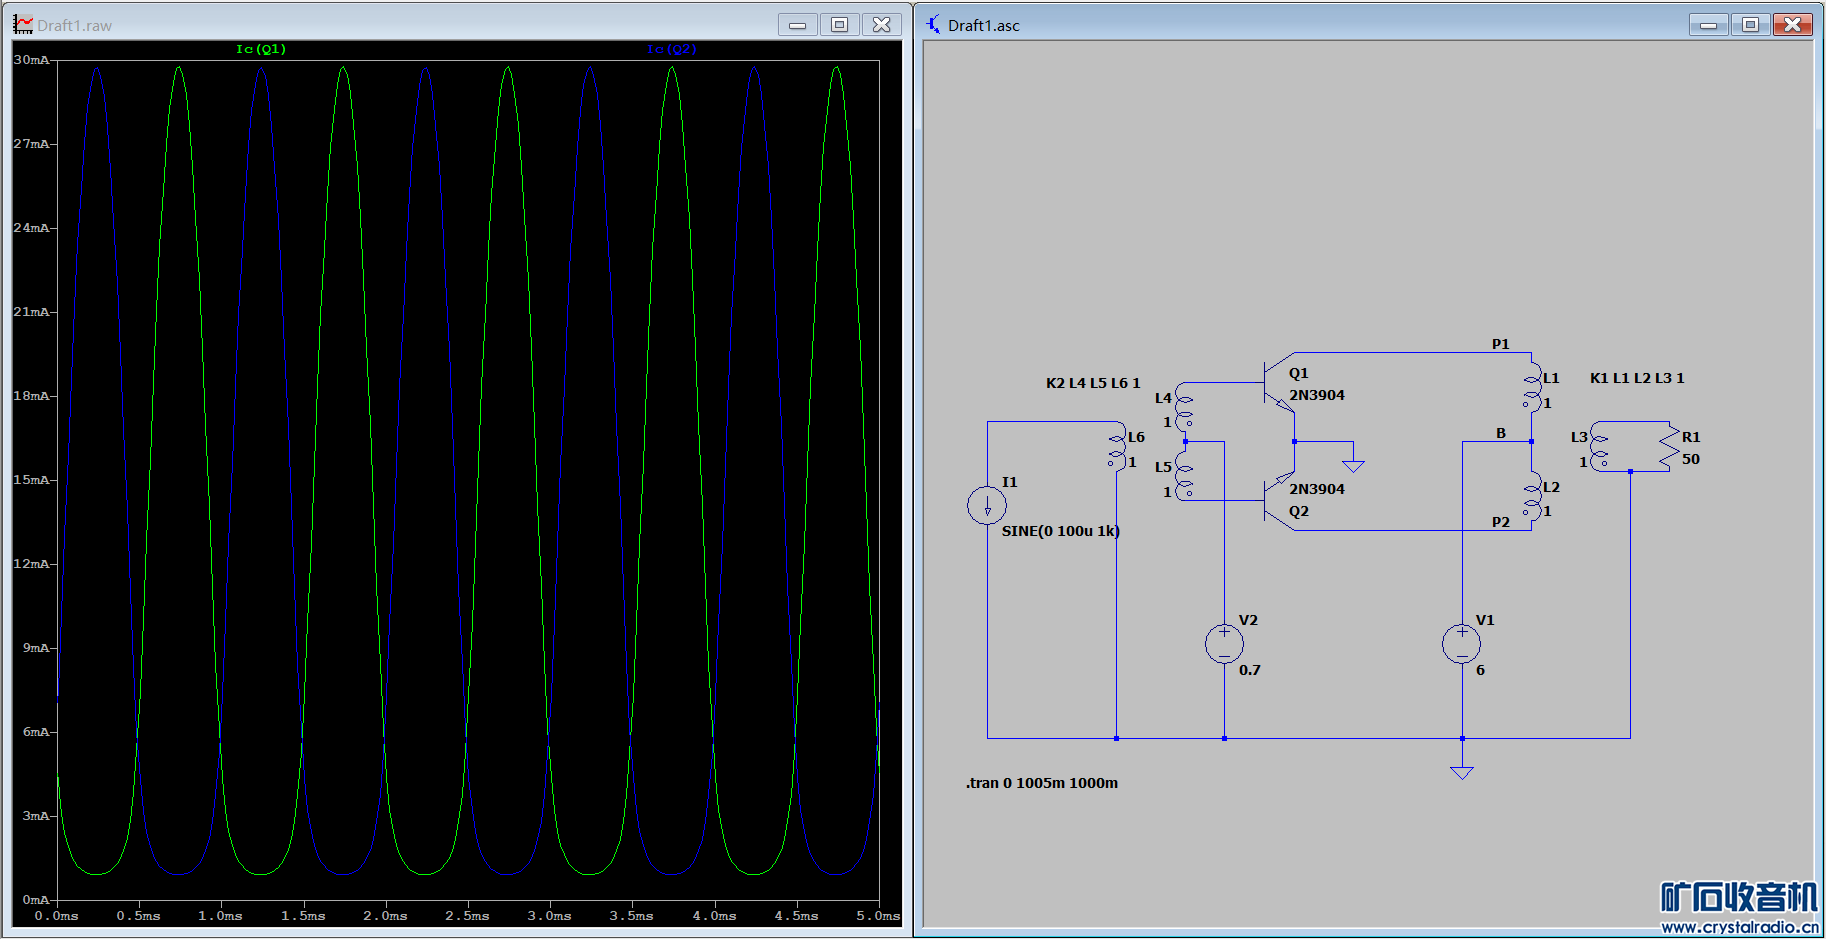Click the Draft1.raw window title icon
Viewport: 1827px width, 940px height.
coord(22,25)
